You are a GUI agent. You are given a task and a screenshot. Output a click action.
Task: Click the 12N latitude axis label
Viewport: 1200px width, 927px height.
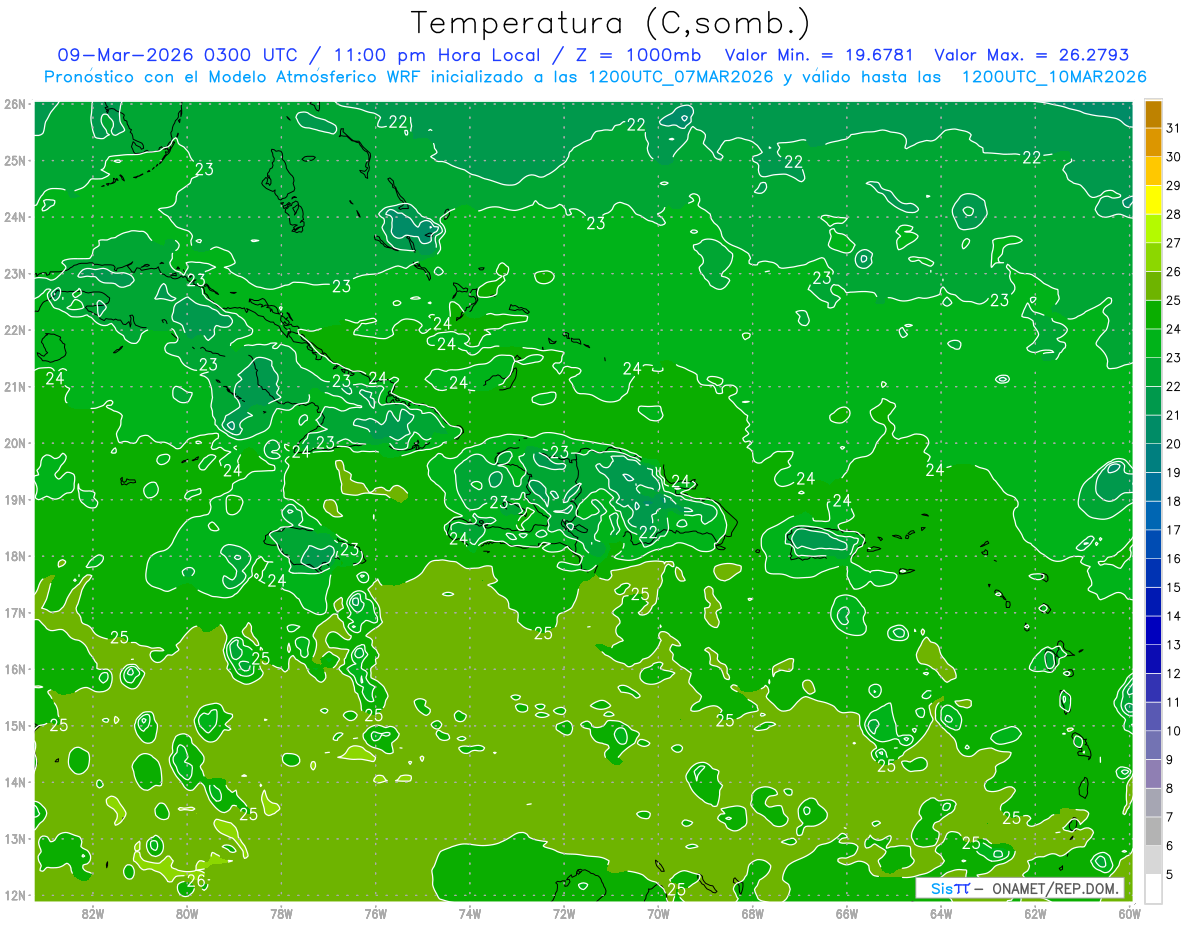[x=14, y=895]
